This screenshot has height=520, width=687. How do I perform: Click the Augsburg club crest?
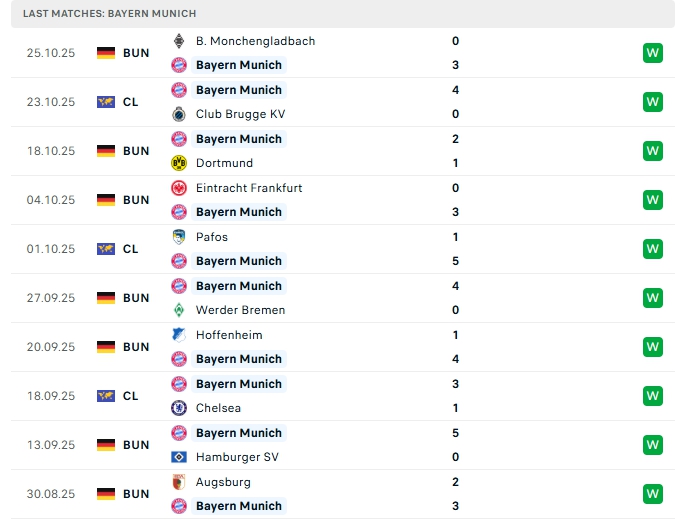(x=179, y=482)
